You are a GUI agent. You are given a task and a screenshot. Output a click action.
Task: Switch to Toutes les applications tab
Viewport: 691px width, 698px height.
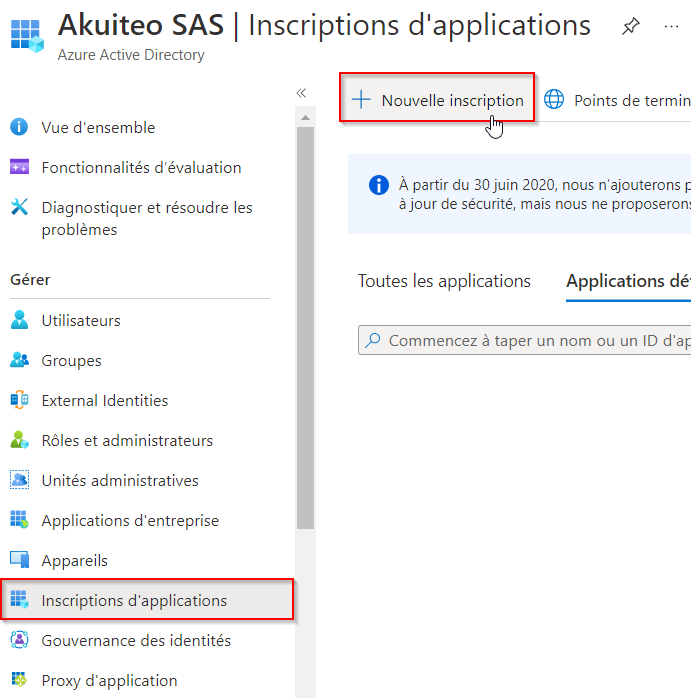[444, 281]
